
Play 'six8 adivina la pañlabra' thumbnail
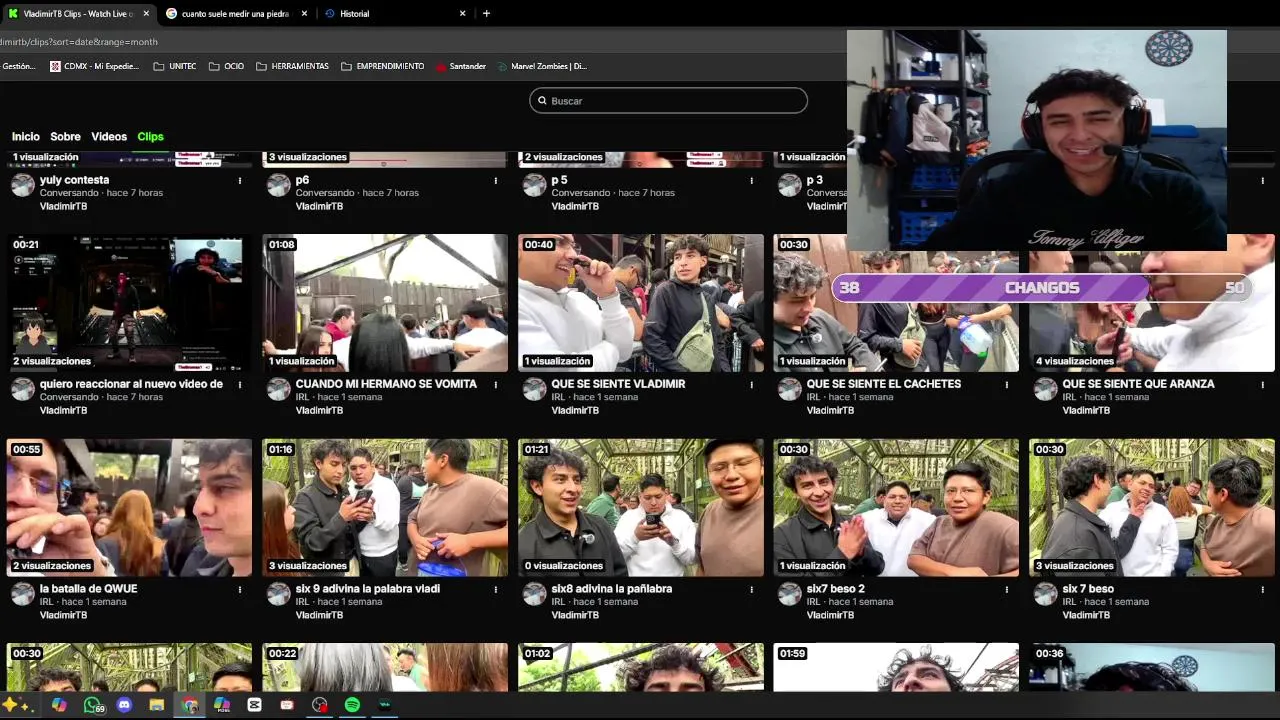pyautogui.click(x=641, y=508)
